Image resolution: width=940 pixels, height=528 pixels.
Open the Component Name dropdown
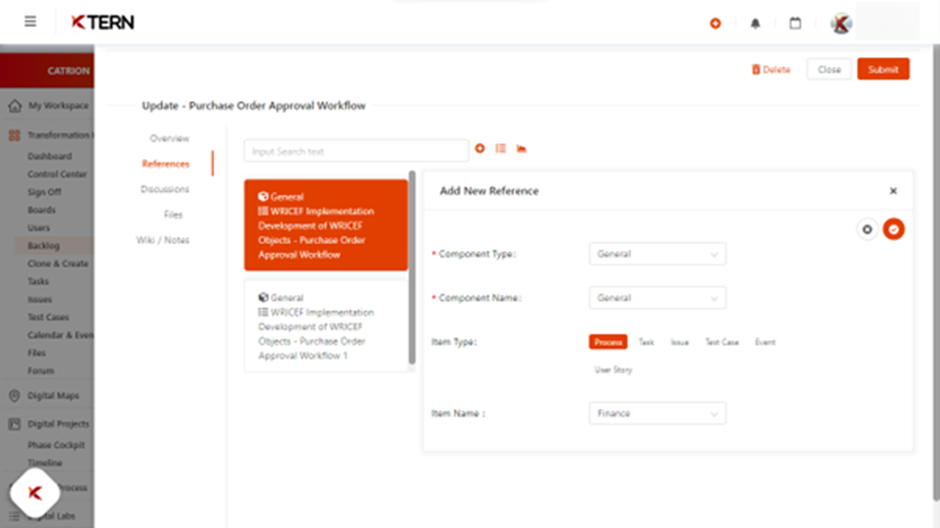(x=657, y=298)
